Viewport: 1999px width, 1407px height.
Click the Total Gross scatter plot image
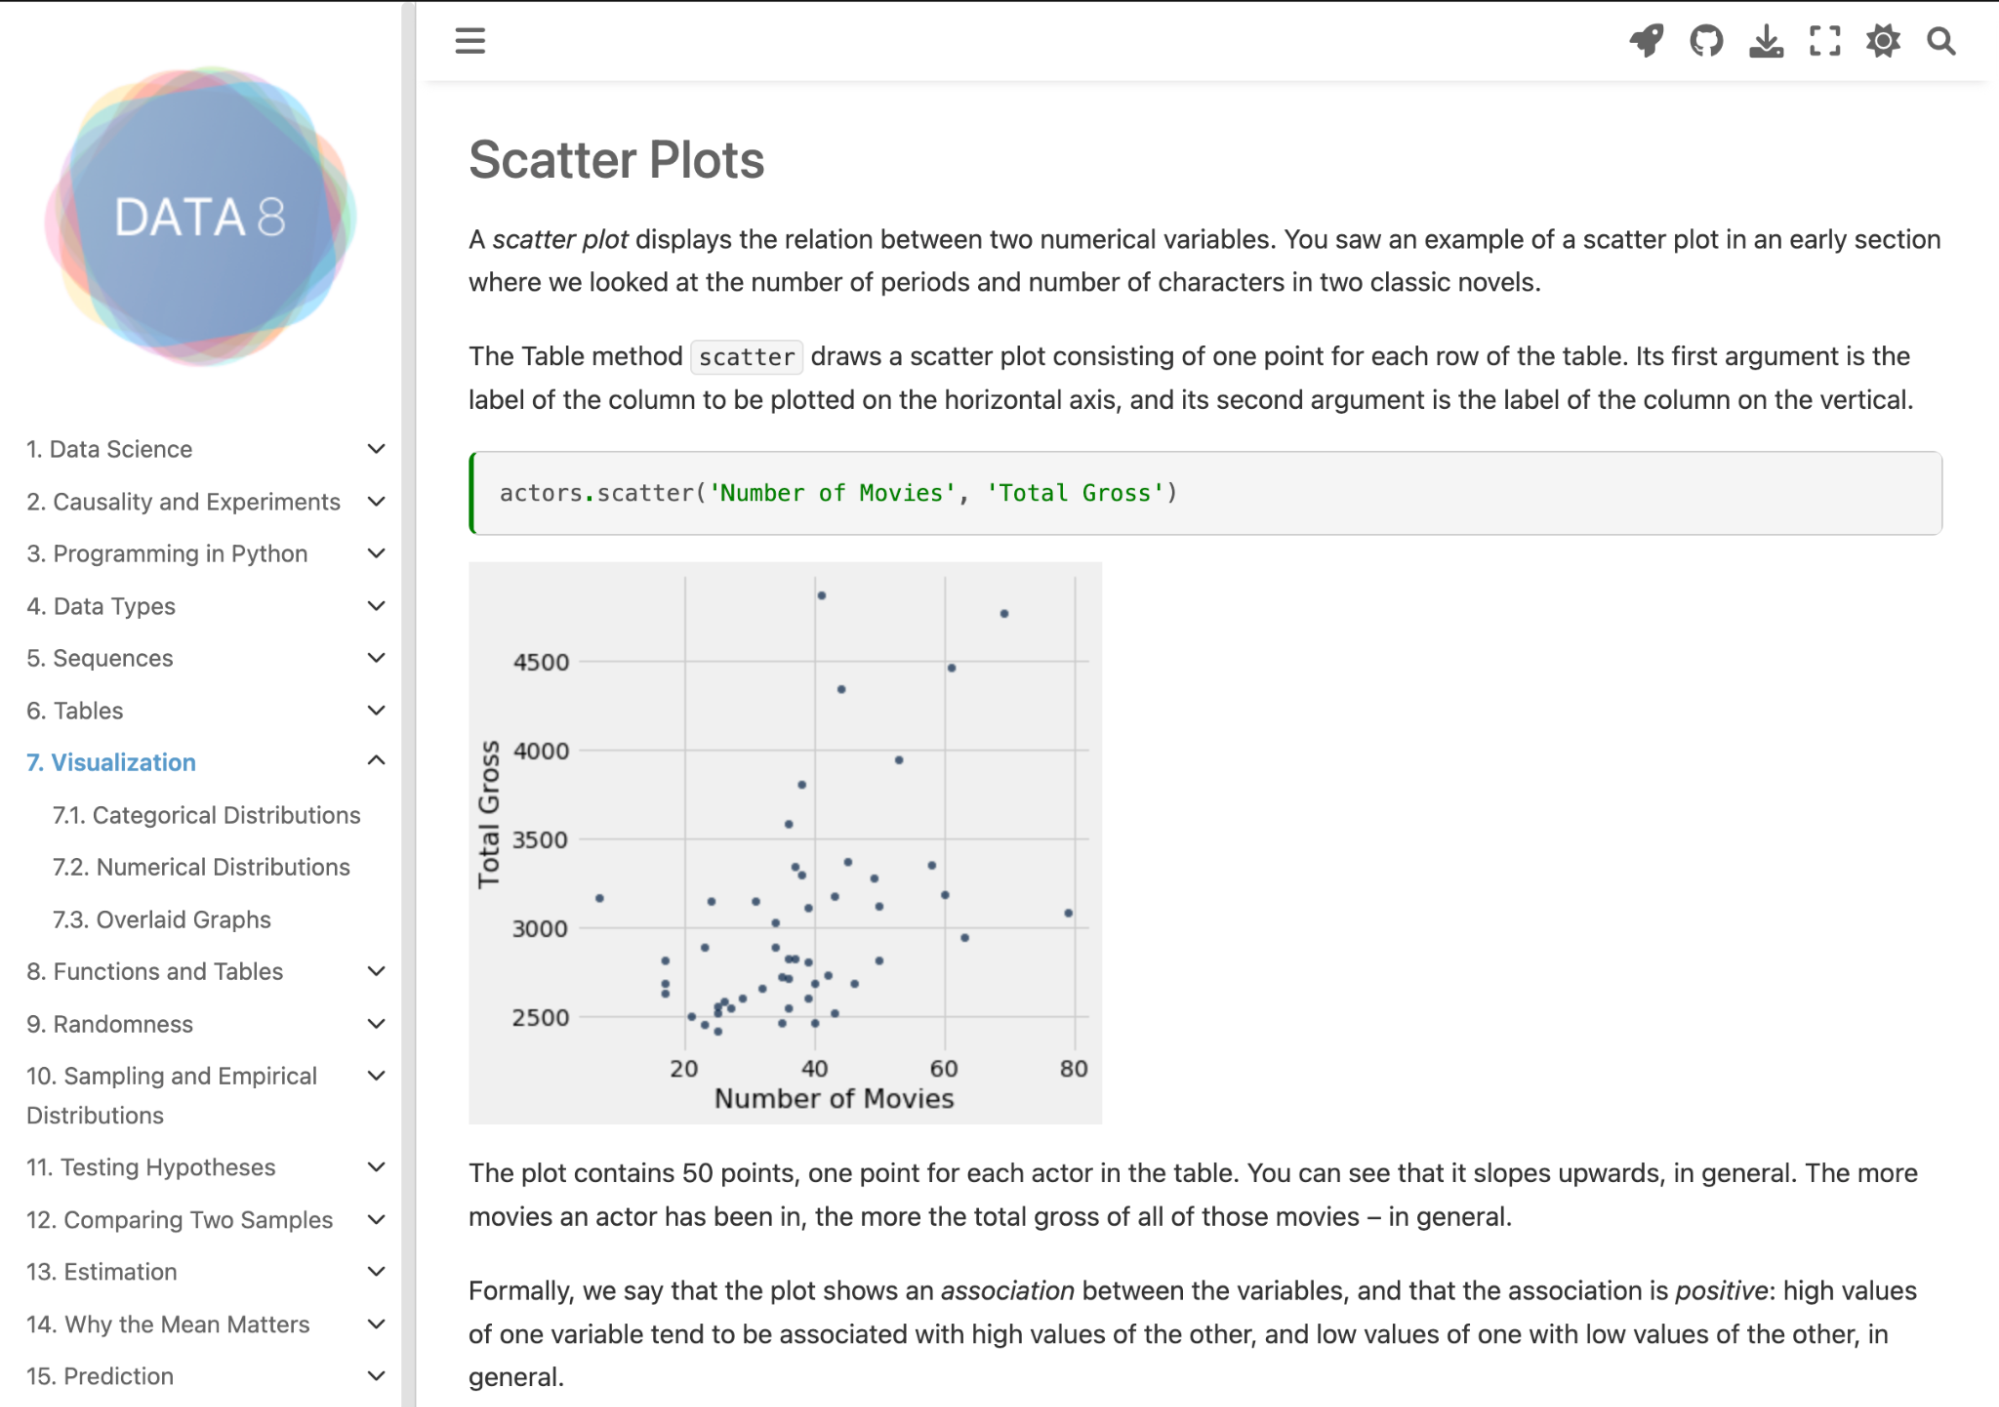(x=785, y=842)
